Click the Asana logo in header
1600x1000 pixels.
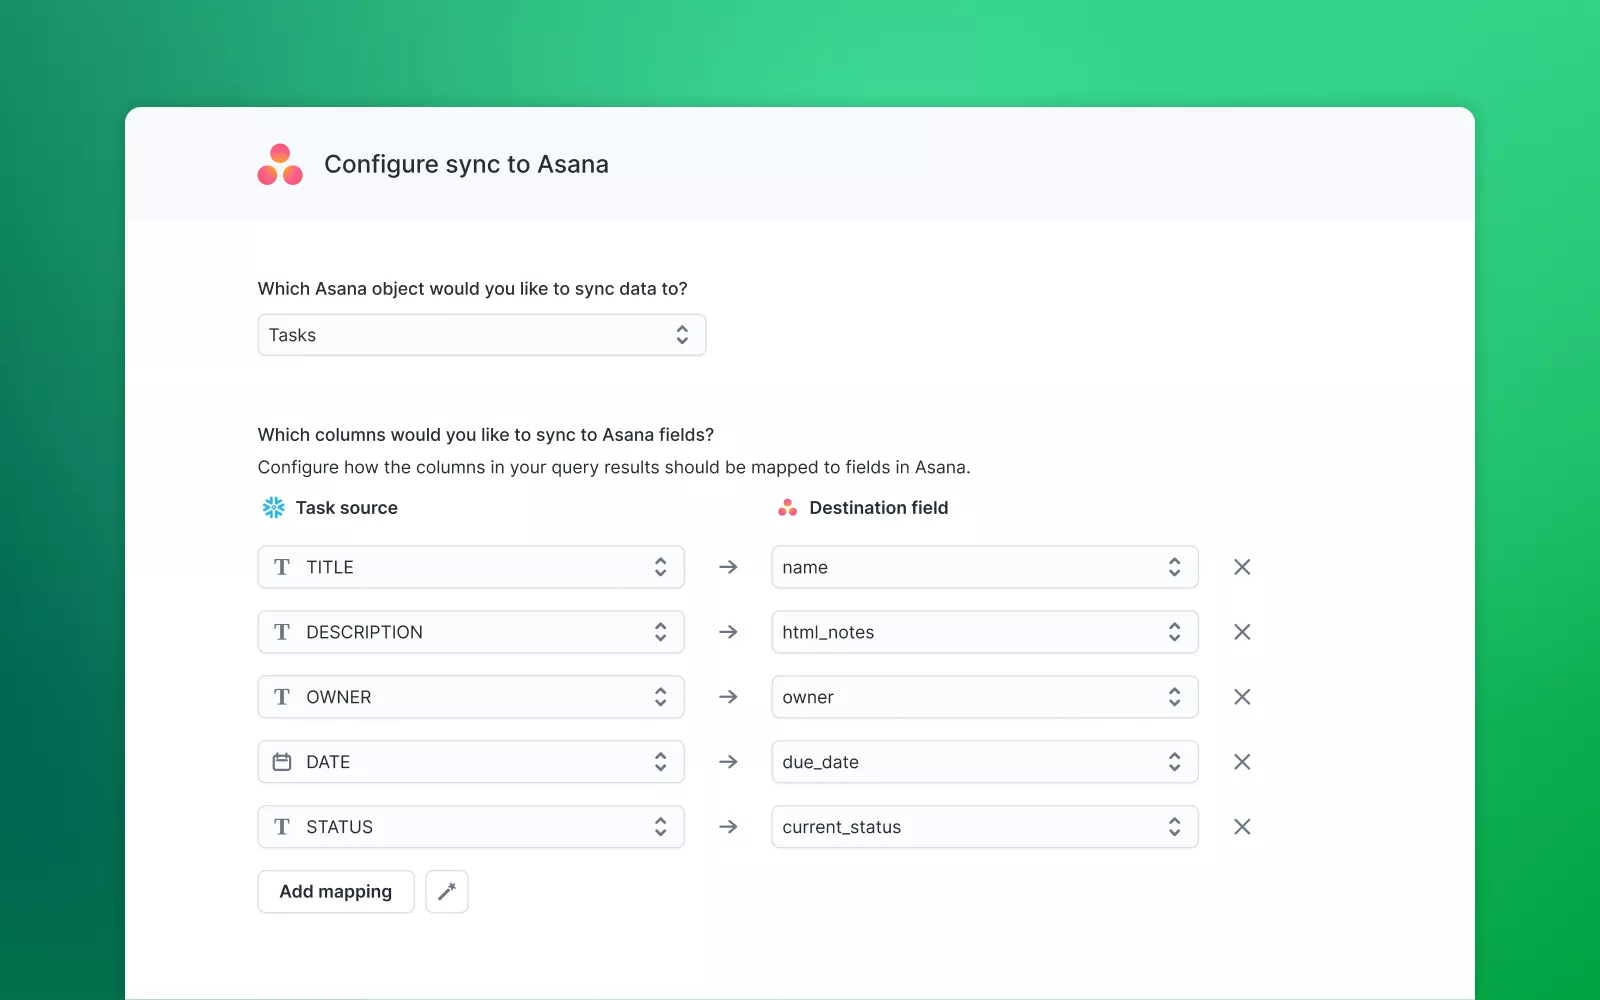pyautogui.click(x=280, y=165)
